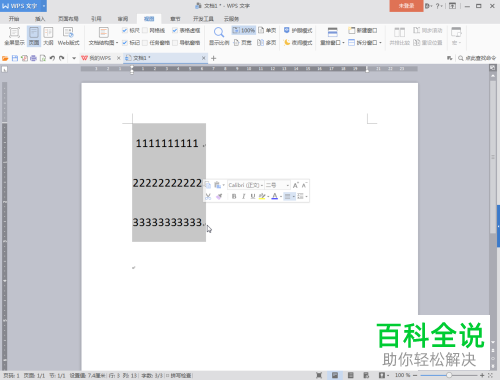Save document with the floppy icon

point(15,58)
